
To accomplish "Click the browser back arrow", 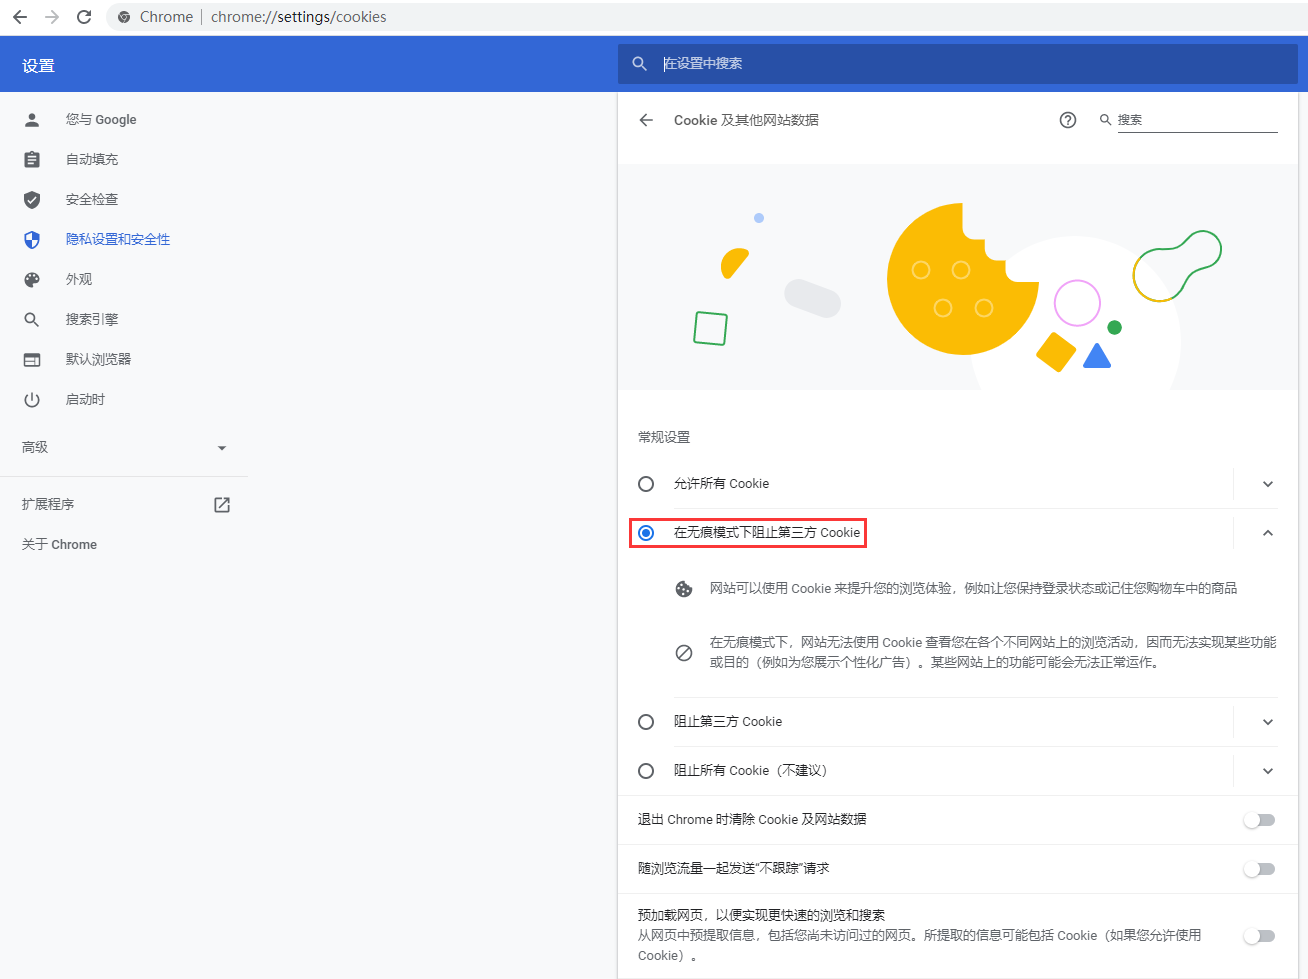I will pyautogui.click(x=20, y=17).
